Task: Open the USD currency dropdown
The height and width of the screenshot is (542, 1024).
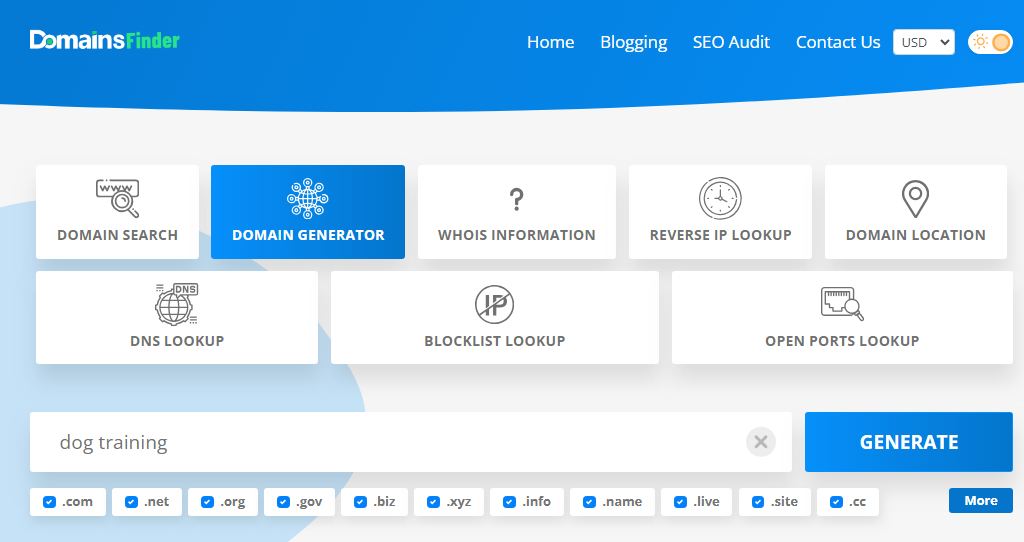Action: [923, 42]
